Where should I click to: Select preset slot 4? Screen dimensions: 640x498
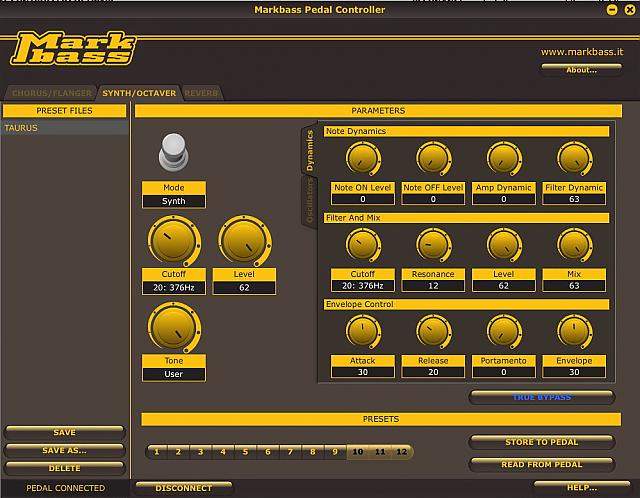tap(223, 452)
